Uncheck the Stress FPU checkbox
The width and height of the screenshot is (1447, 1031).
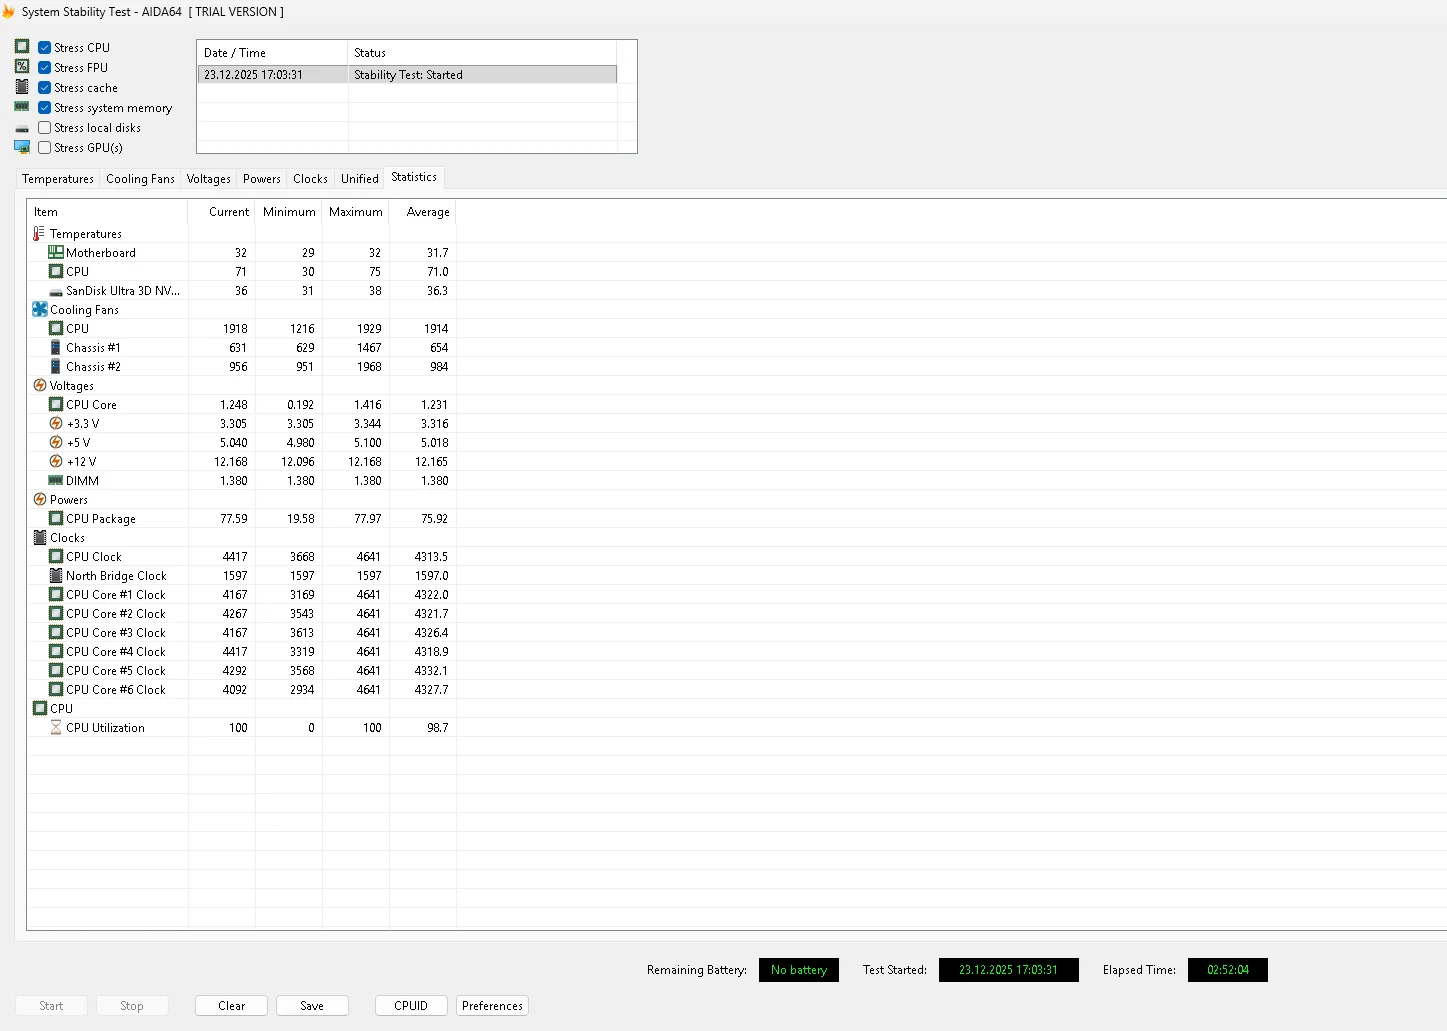[x=45, y=67]
